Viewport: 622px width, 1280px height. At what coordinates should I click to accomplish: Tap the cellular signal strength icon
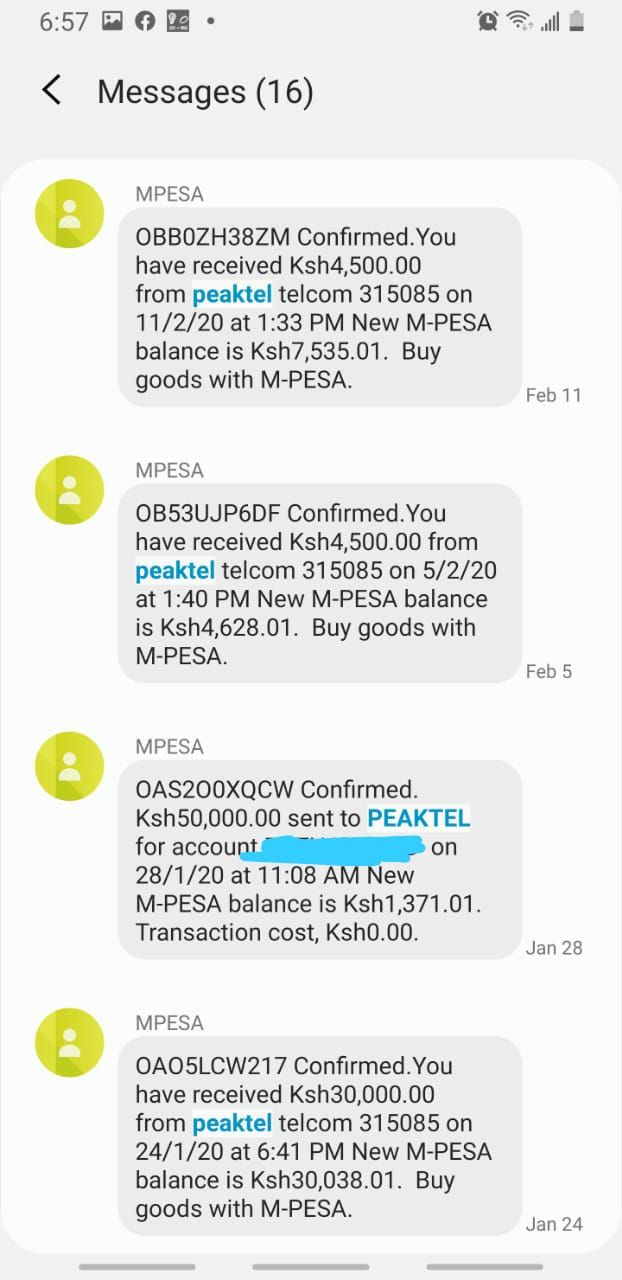(x=549, y=21)
